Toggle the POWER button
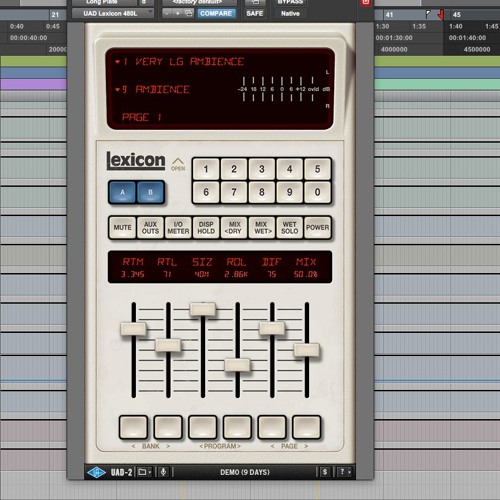The height and width of the screenshot is (500, 500). coord(317,227)
